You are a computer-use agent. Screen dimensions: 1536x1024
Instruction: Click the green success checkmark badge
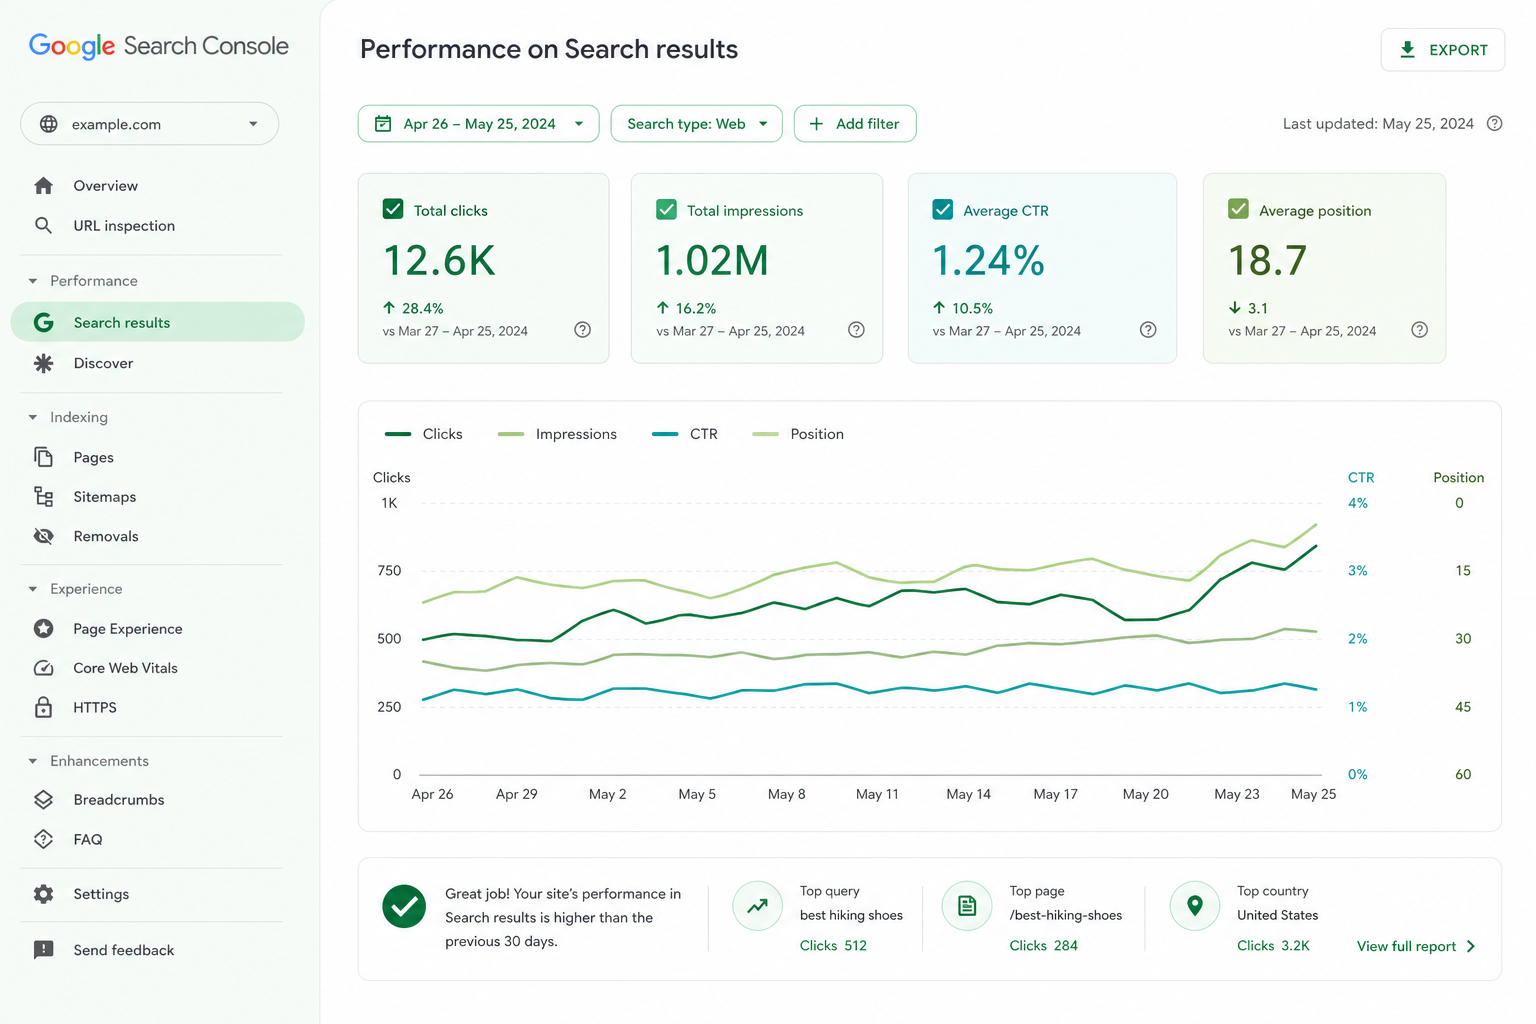click(x=404, y=906)
